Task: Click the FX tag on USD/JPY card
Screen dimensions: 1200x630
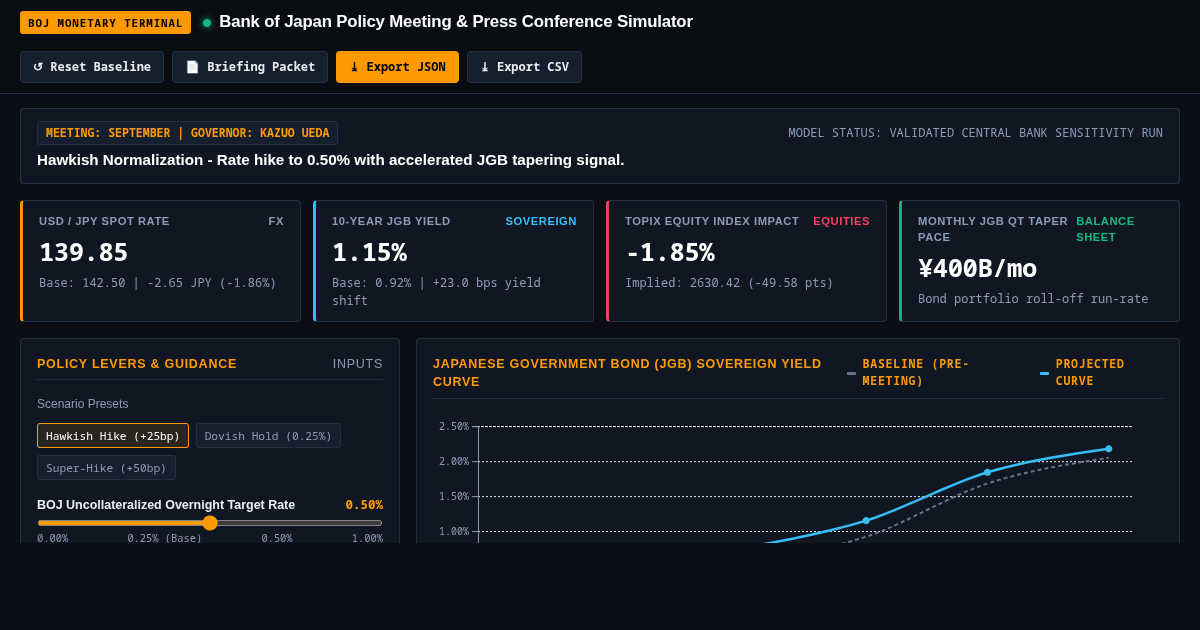Action: click(x=276, y=221)
